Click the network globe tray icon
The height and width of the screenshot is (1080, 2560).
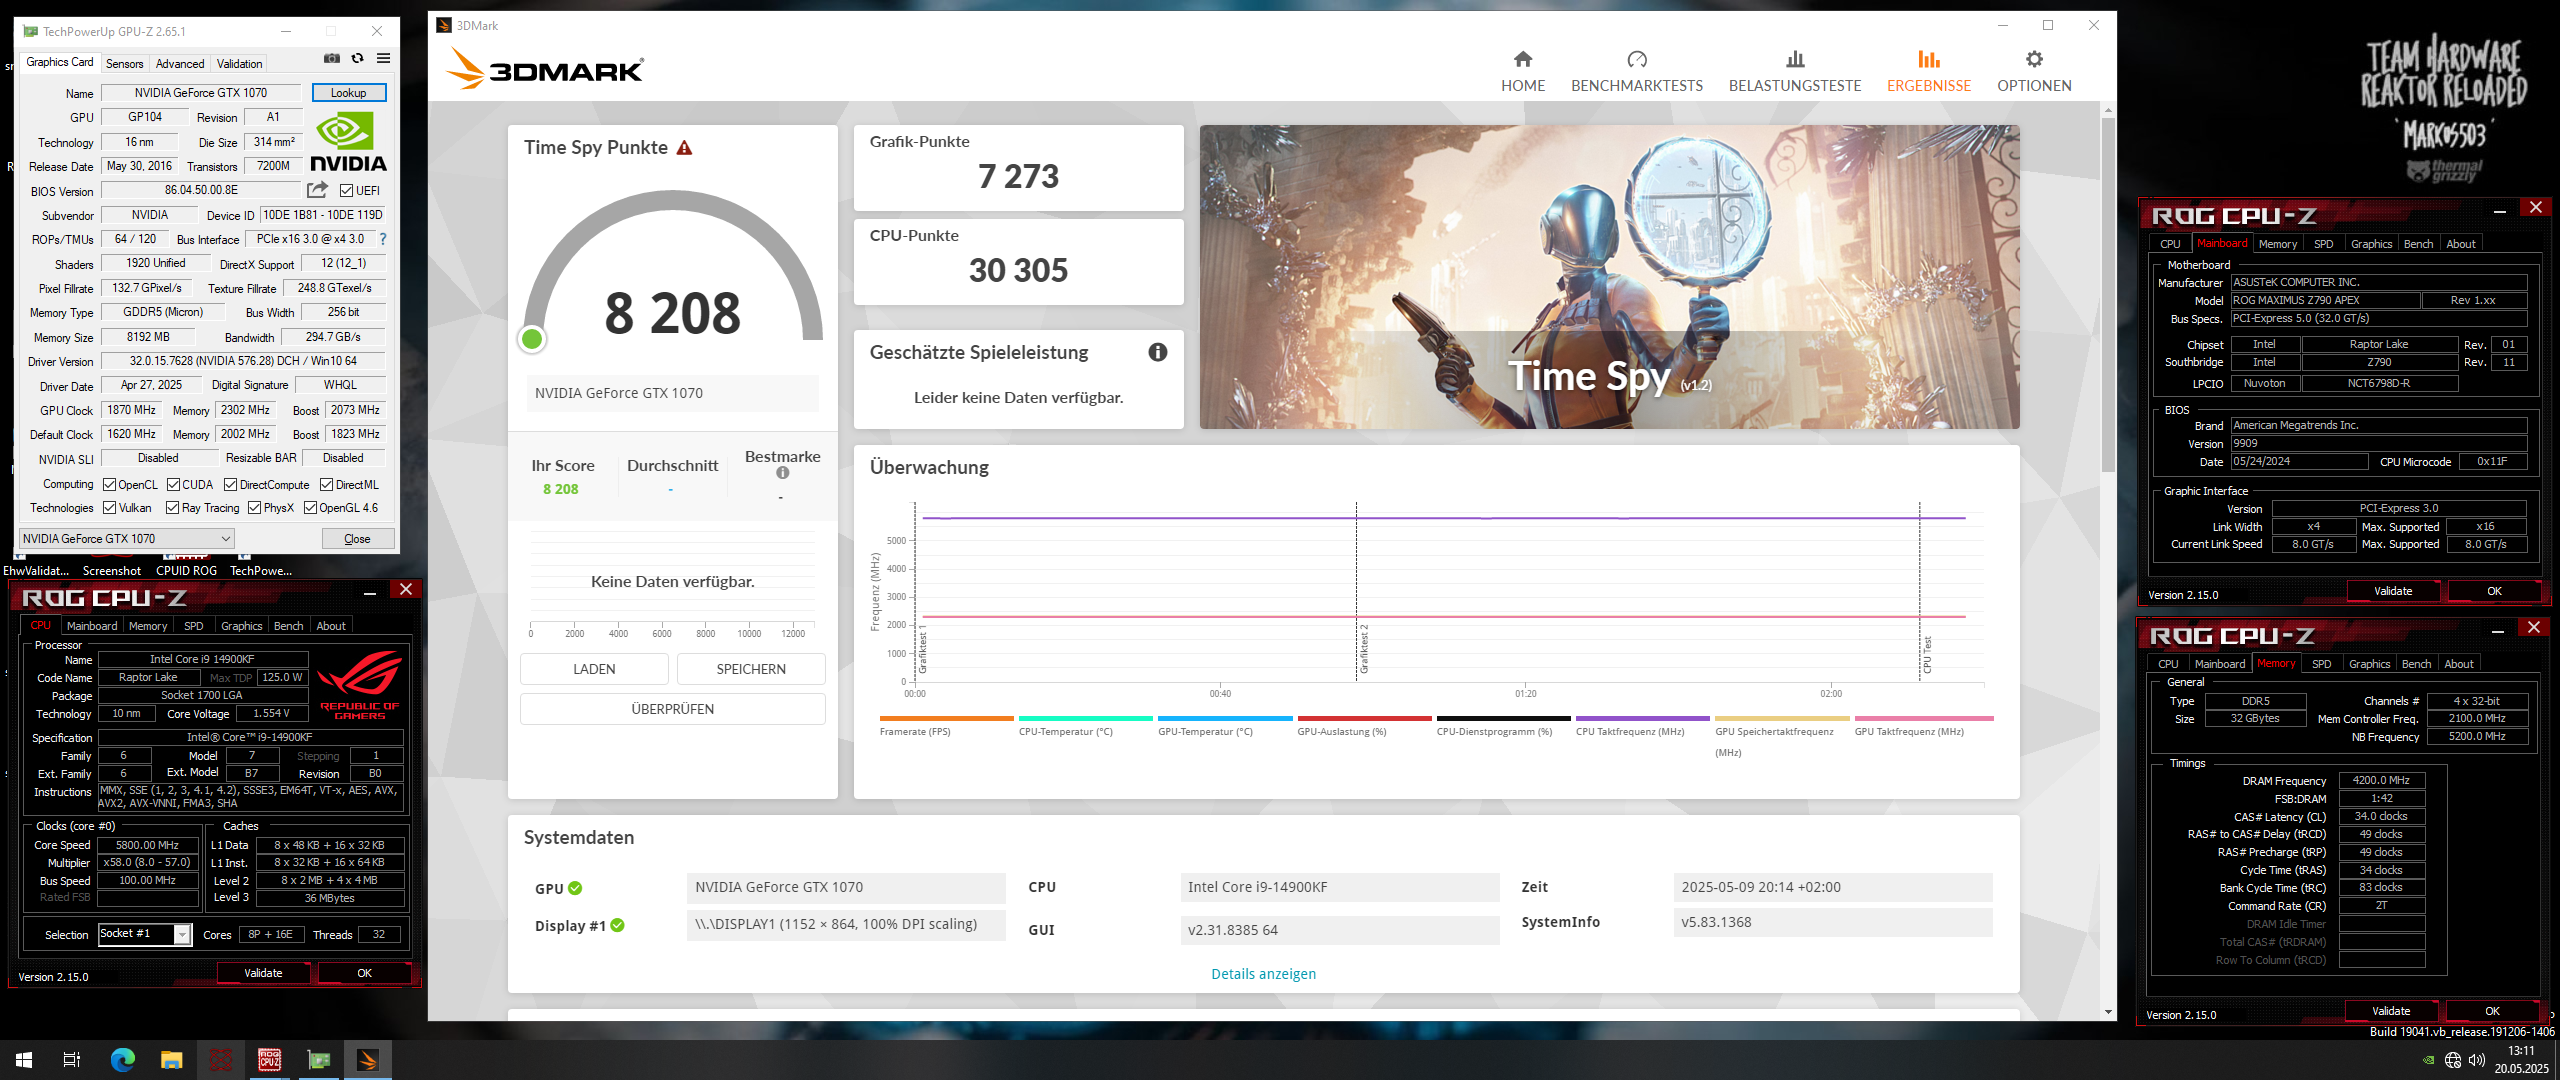tap(2452, 1060)
